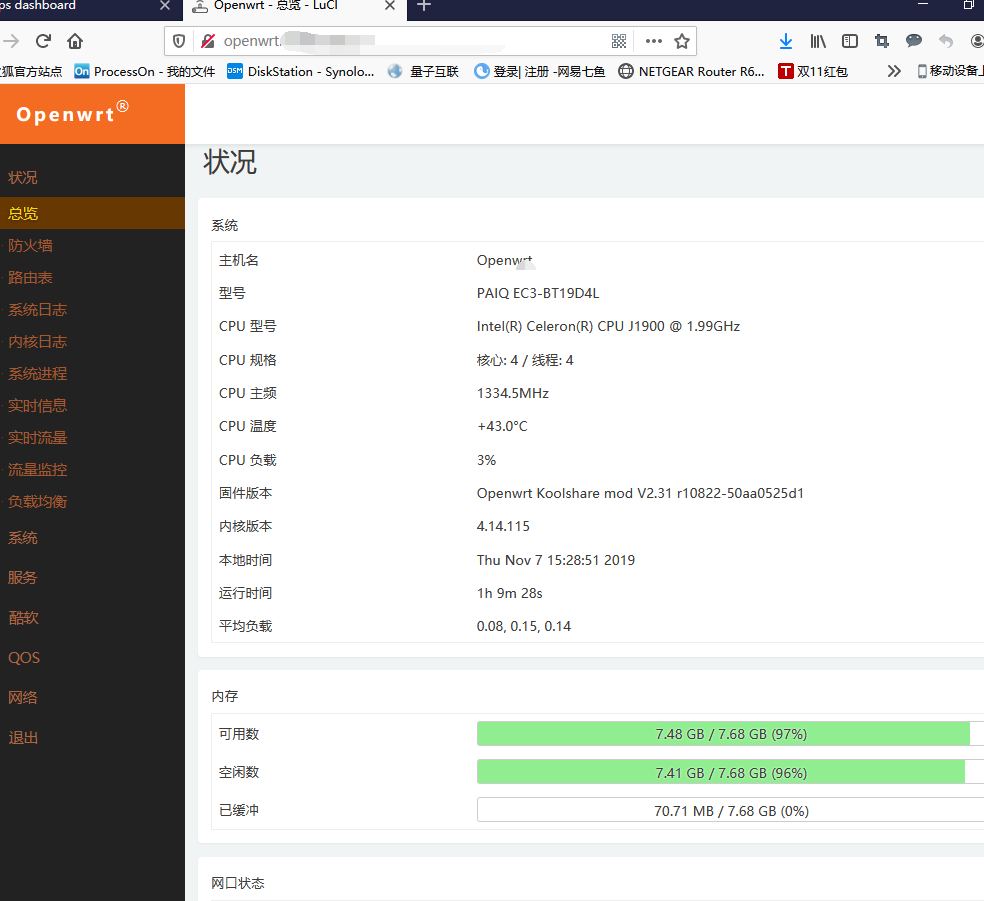Open a new browser tab with plus
984x901 pixels.
coord(424,6)
